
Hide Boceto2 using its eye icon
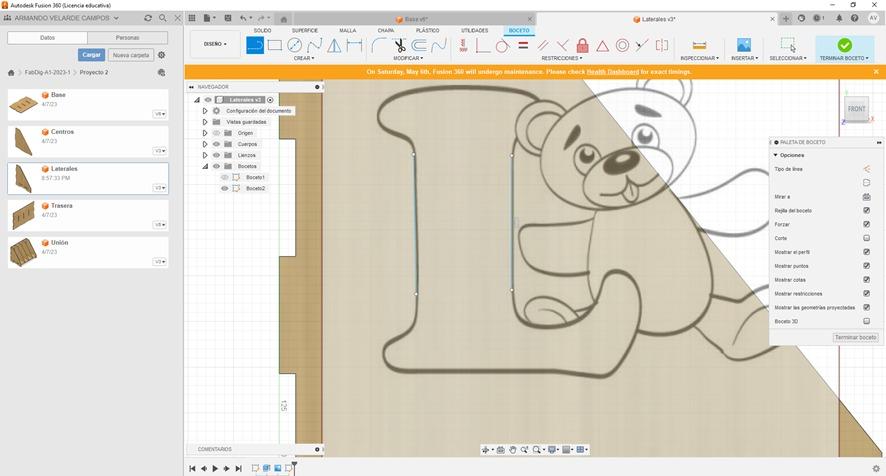click(x=224, y=188)
